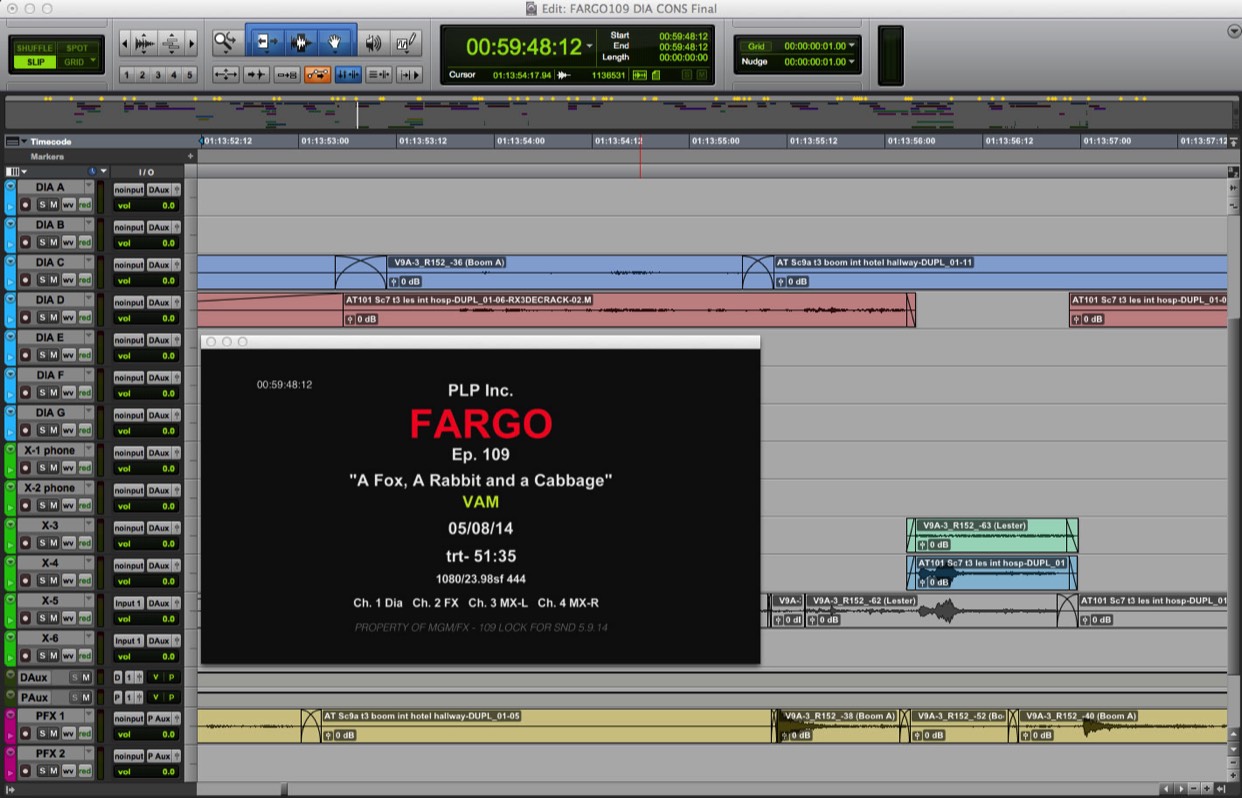This screenshot has width=1242, height=798.
Task: Click the Insertion Follows Playback icon
Action: tap(410, 75)
